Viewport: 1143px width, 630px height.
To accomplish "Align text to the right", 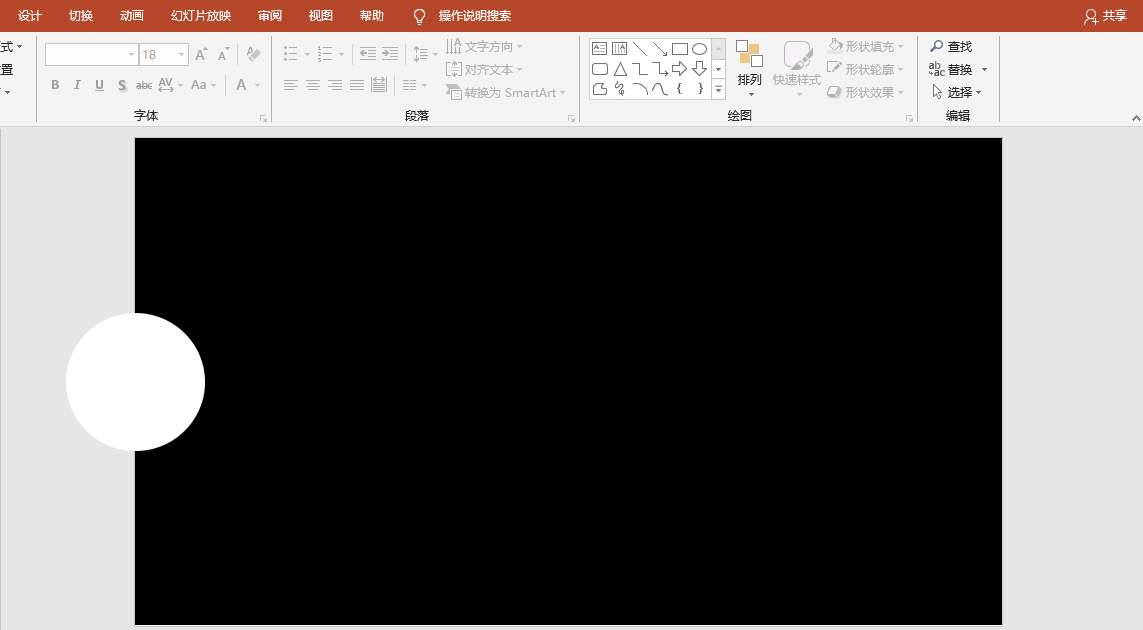I will 335,85.
